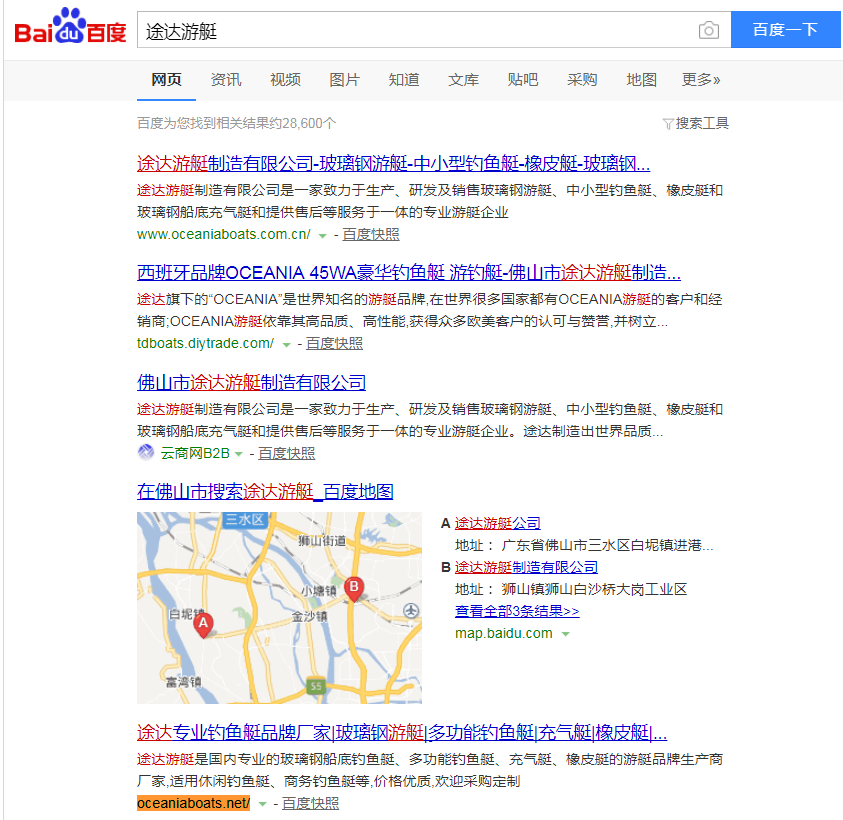Click the S5 highway badge on map
The width and height of the screenshot is (843, 820).
tap(316, 686)
